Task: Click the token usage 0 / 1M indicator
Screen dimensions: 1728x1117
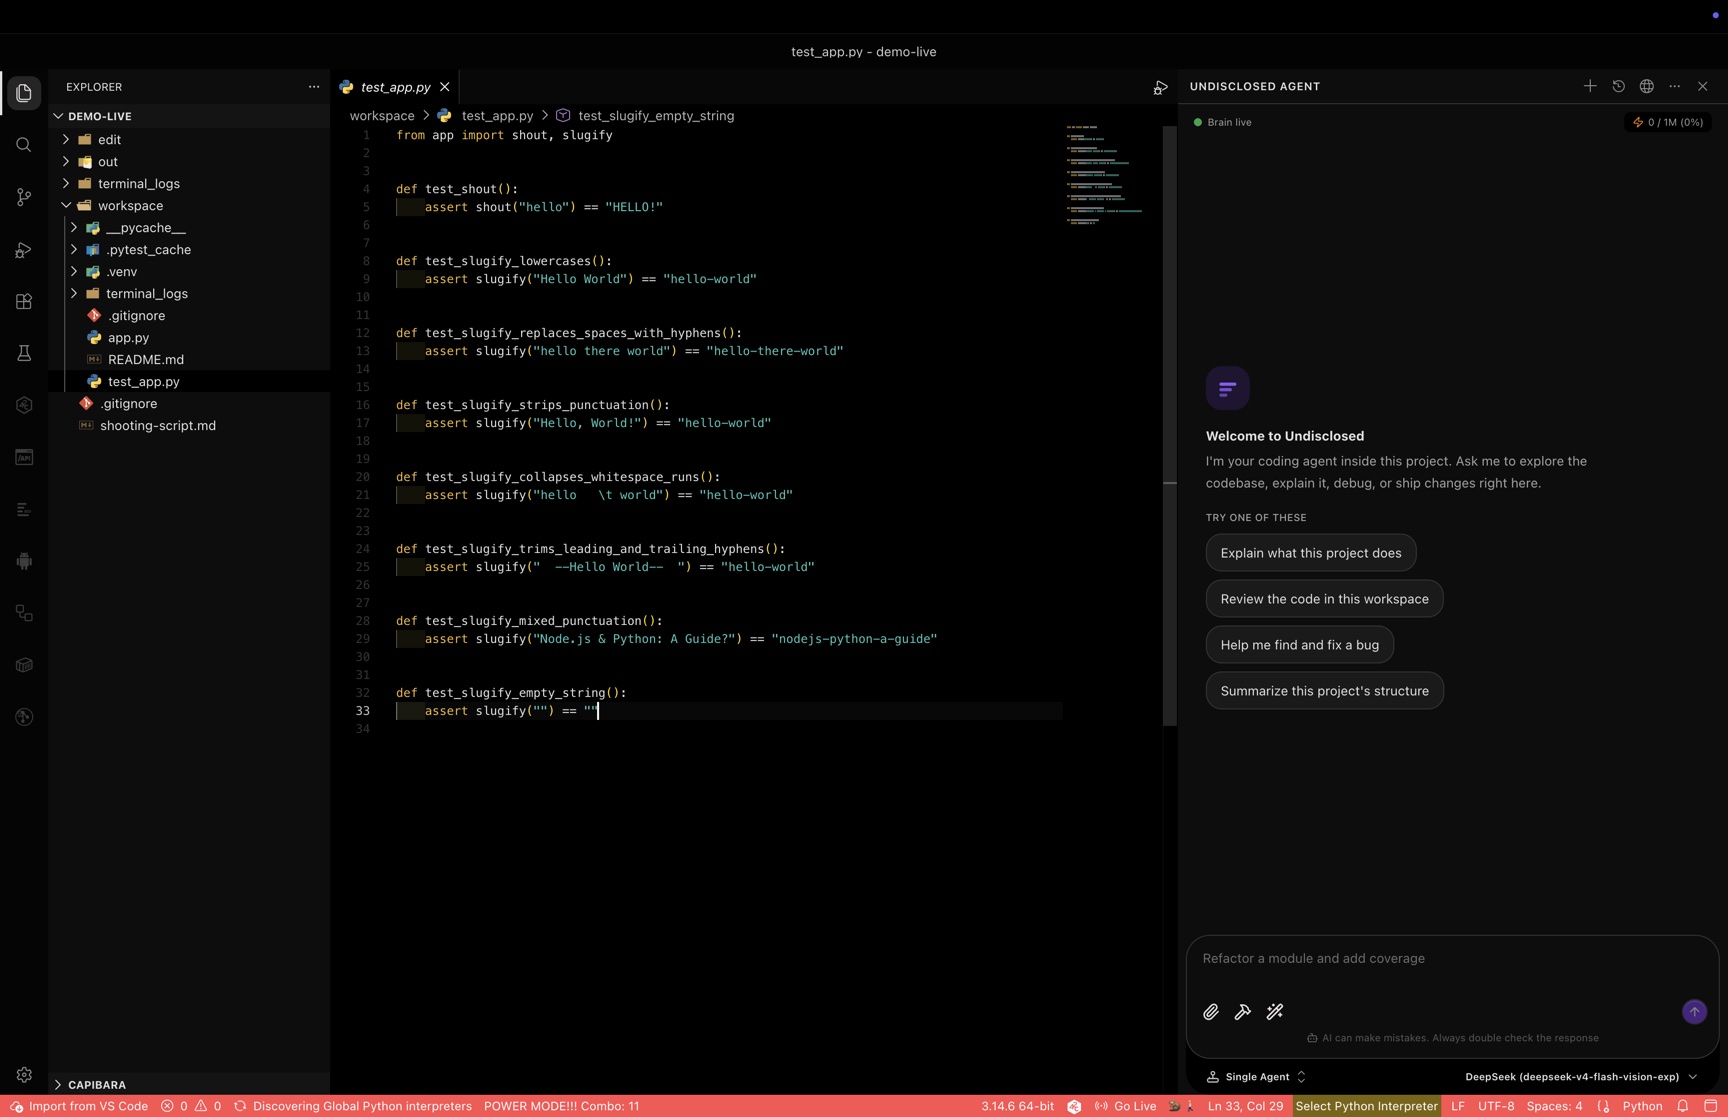Action: coord(1668,122)
